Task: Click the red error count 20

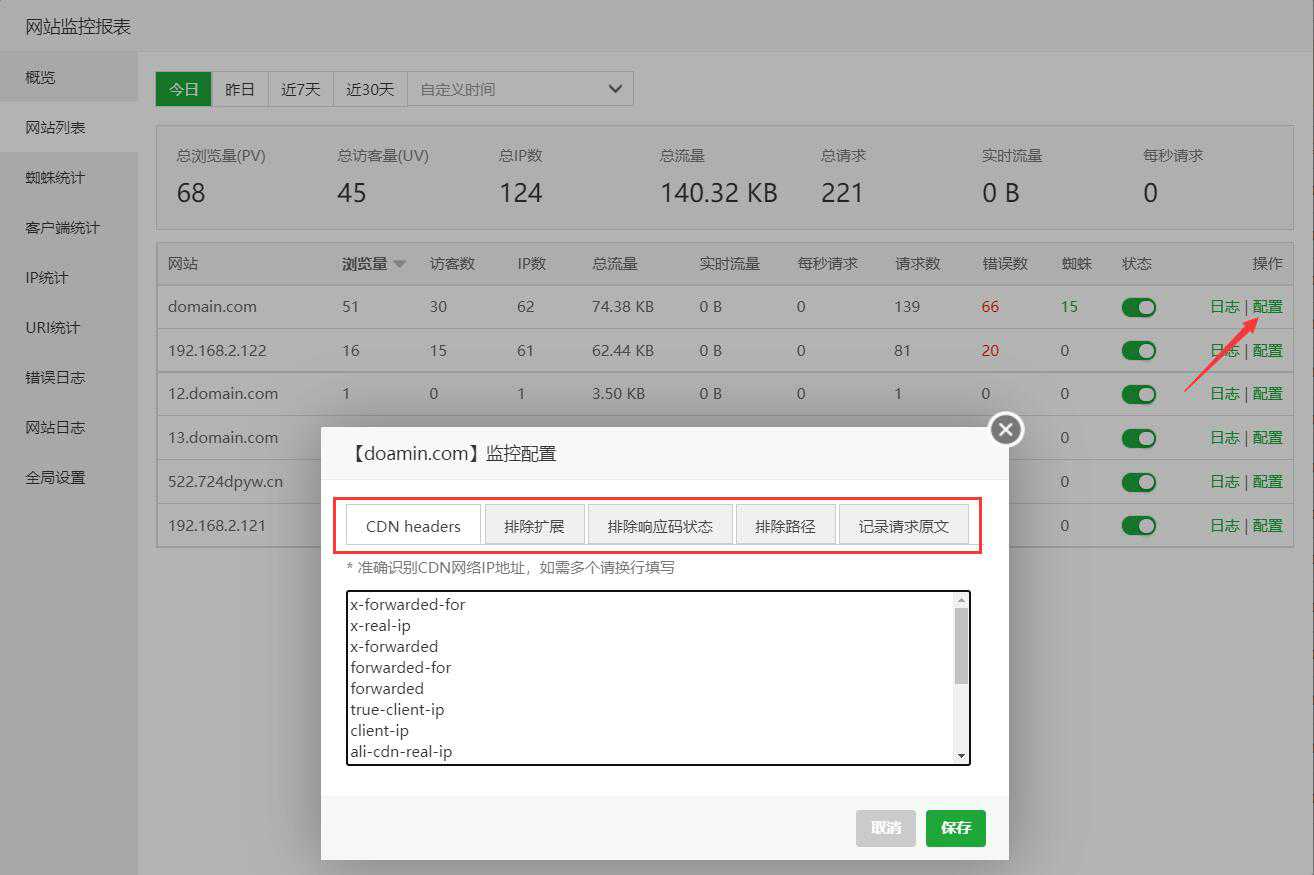Action: pos(990,351)
